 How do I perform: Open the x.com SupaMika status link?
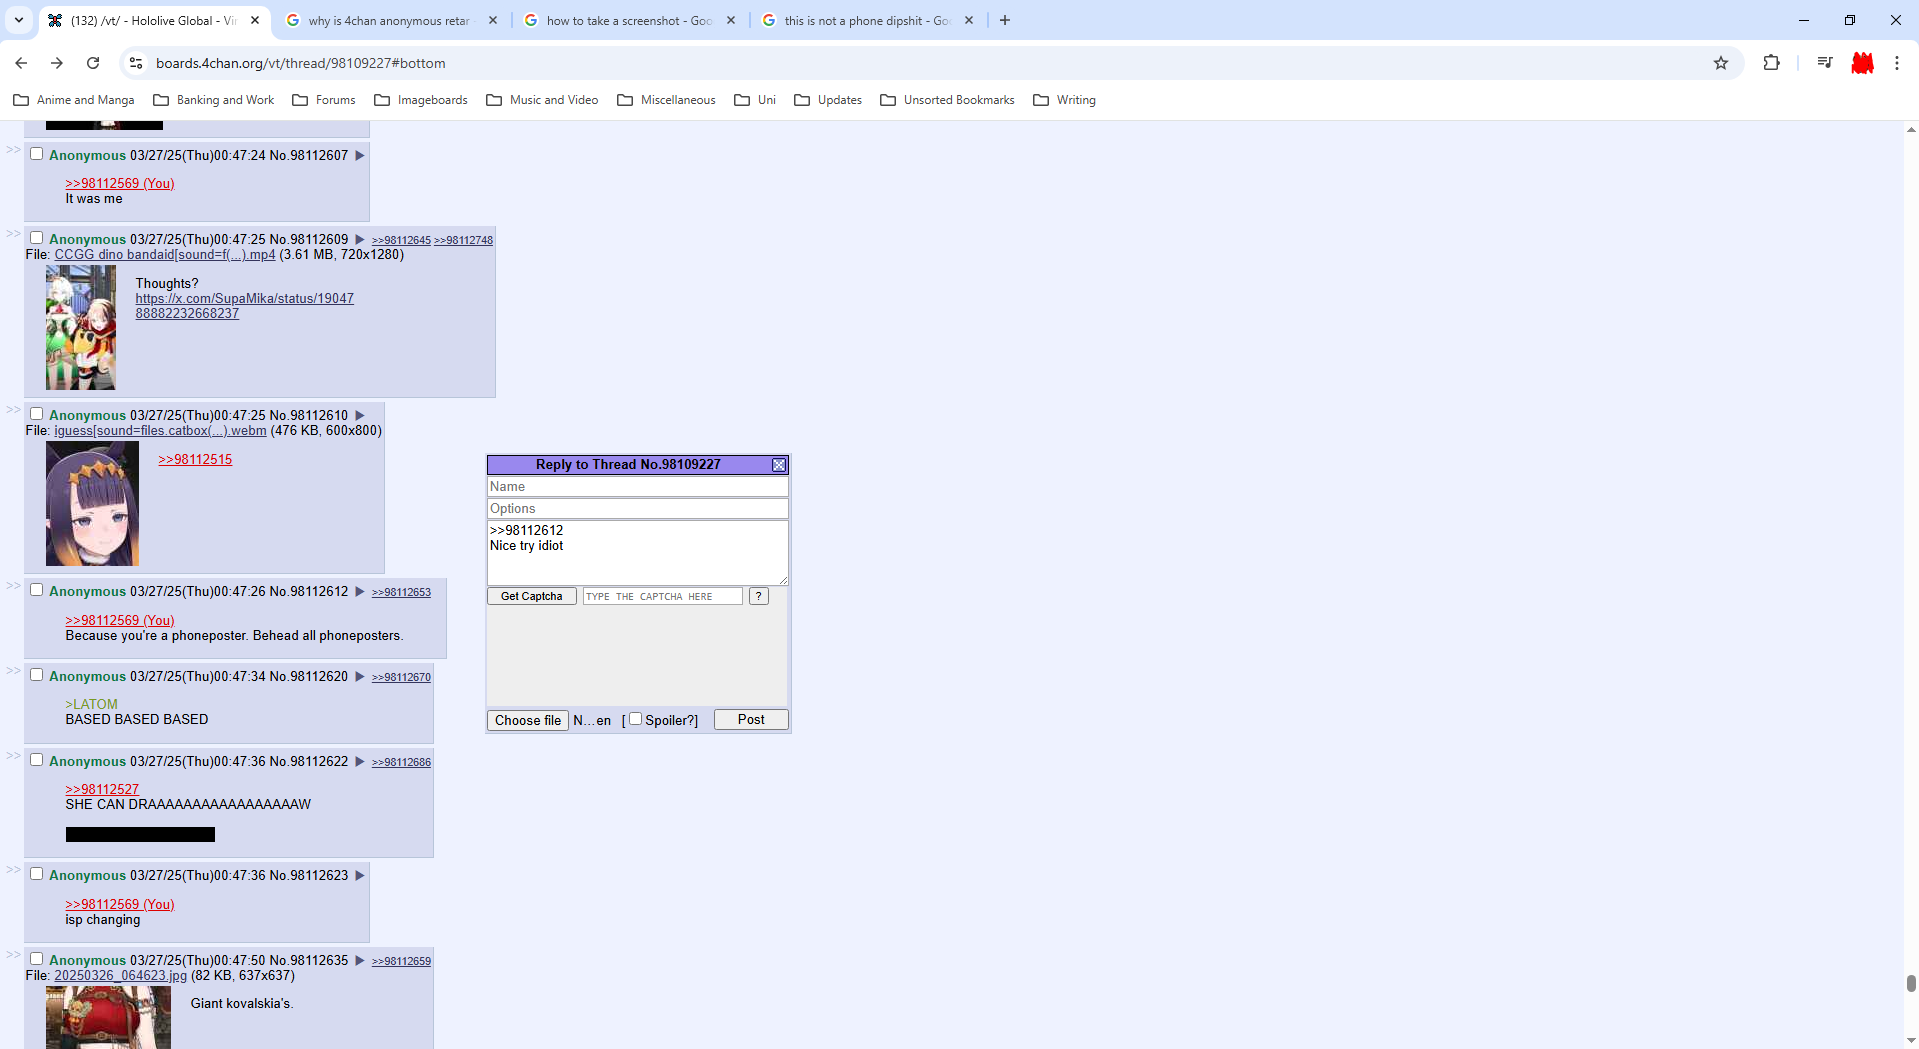pos(244,299)
